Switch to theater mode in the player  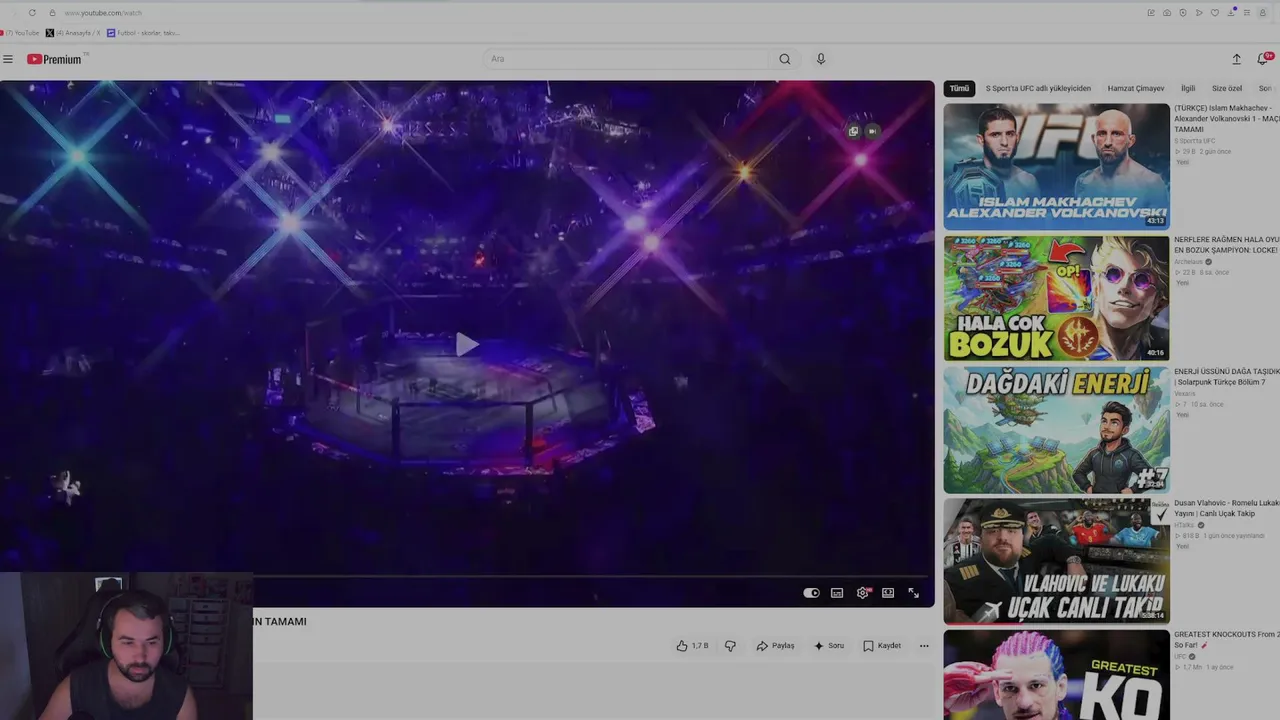tap(888, 593)
